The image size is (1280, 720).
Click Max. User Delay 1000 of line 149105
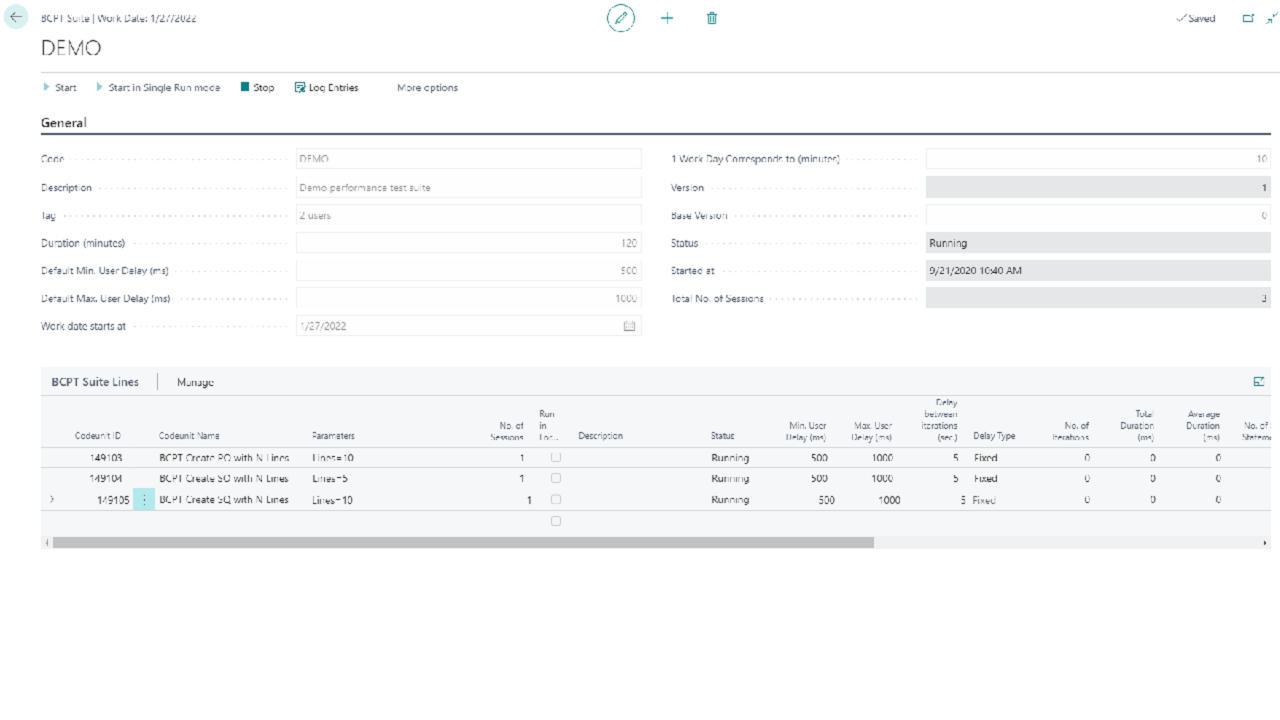click(889, 499)
